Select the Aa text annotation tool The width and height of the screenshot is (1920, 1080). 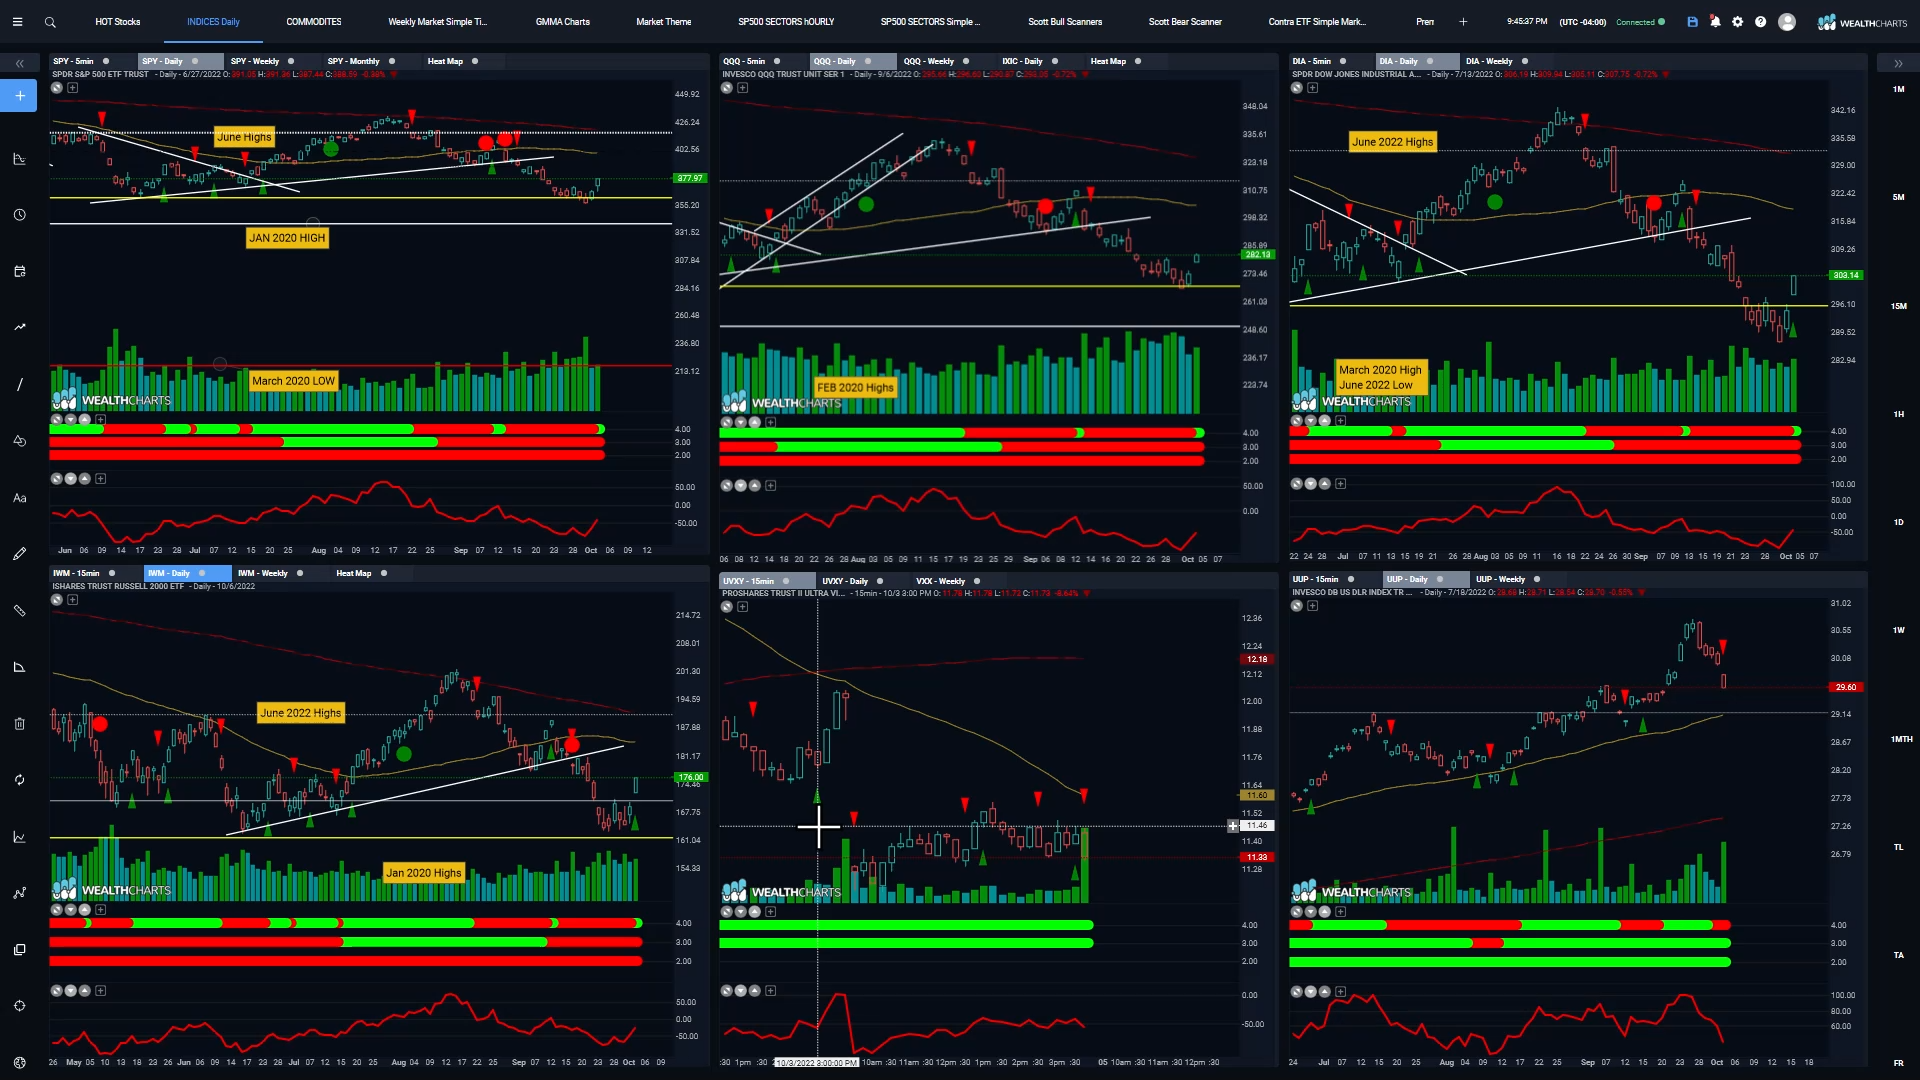pos(19,498)
